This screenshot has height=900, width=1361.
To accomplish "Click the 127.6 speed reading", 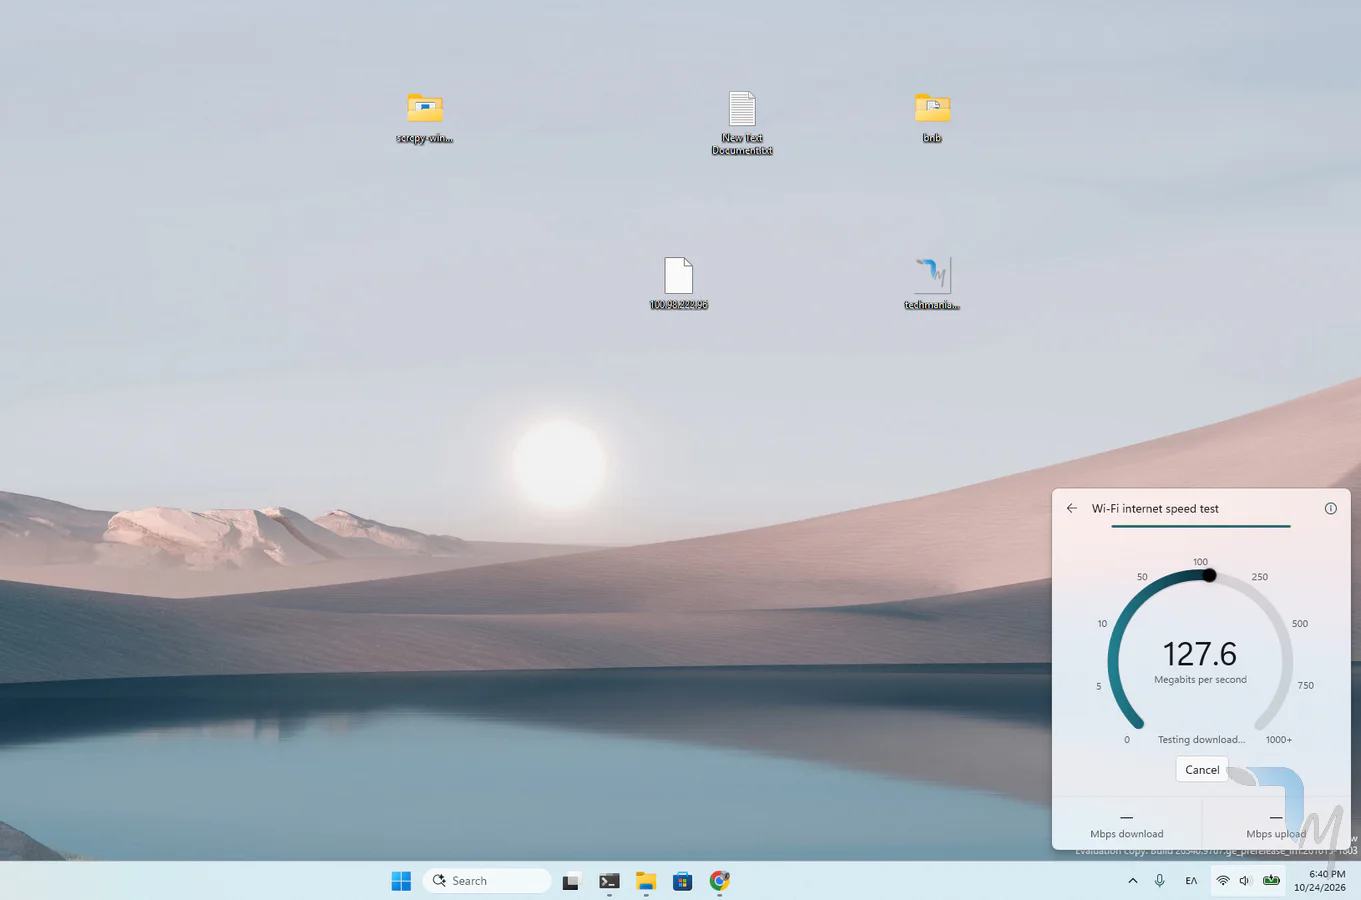I will [x=1200, y=654].
